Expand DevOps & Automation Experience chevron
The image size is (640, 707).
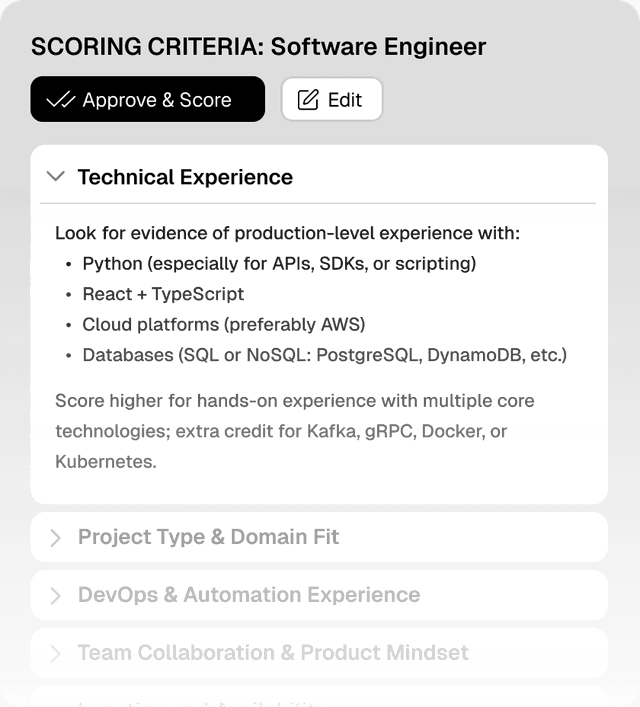pyautogui.click(x=56, y=596)
